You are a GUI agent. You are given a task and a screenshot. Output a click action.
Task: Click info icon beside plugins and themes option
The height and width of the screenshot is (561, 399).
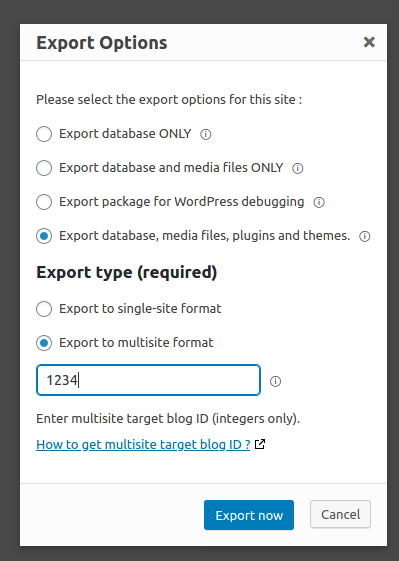[364, 236]
